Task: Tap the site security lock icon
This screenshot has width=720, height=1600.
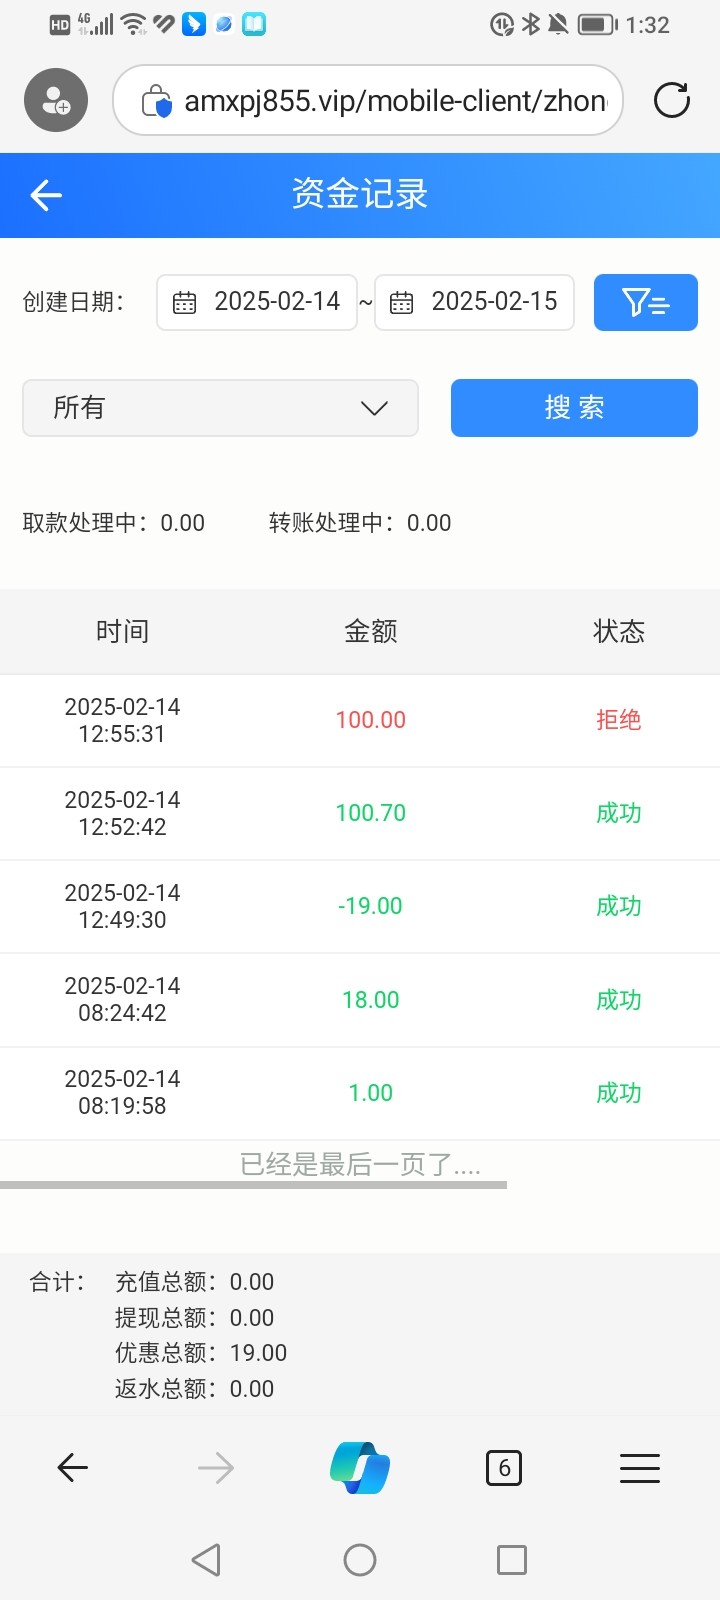Action: point(156,101)
